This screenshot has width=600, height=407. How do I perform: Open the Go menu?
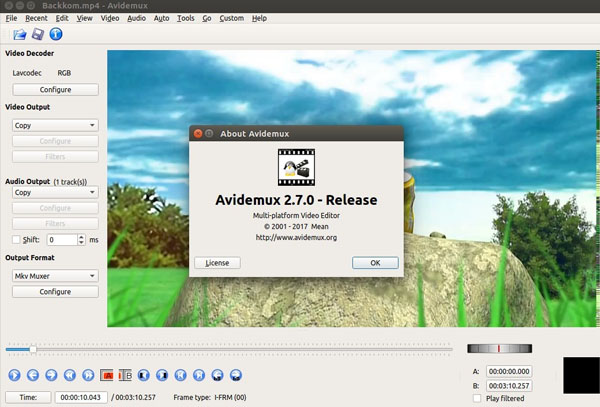pyautogui.click(x=207, y=18)
